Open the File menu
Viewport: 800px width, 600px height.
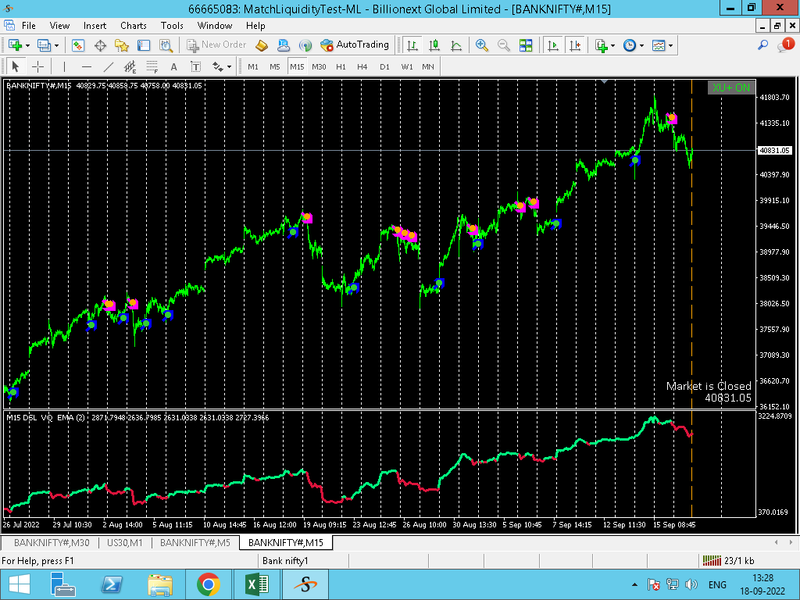[29, 26]
